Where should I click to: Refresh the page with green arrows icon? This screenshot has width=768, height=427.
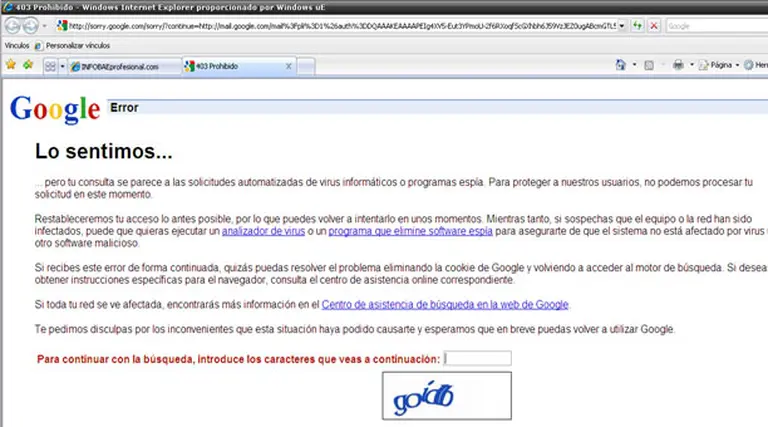click(637, 25)
